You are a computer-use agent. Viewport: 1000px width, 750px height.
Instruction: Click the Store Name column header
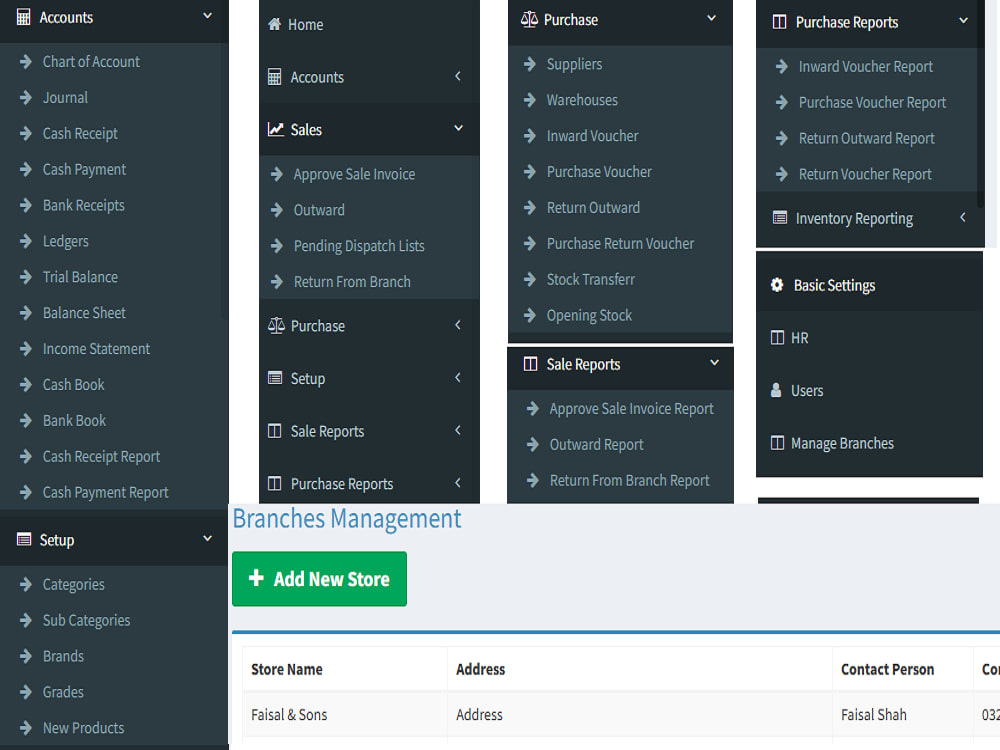click(287, 669)
